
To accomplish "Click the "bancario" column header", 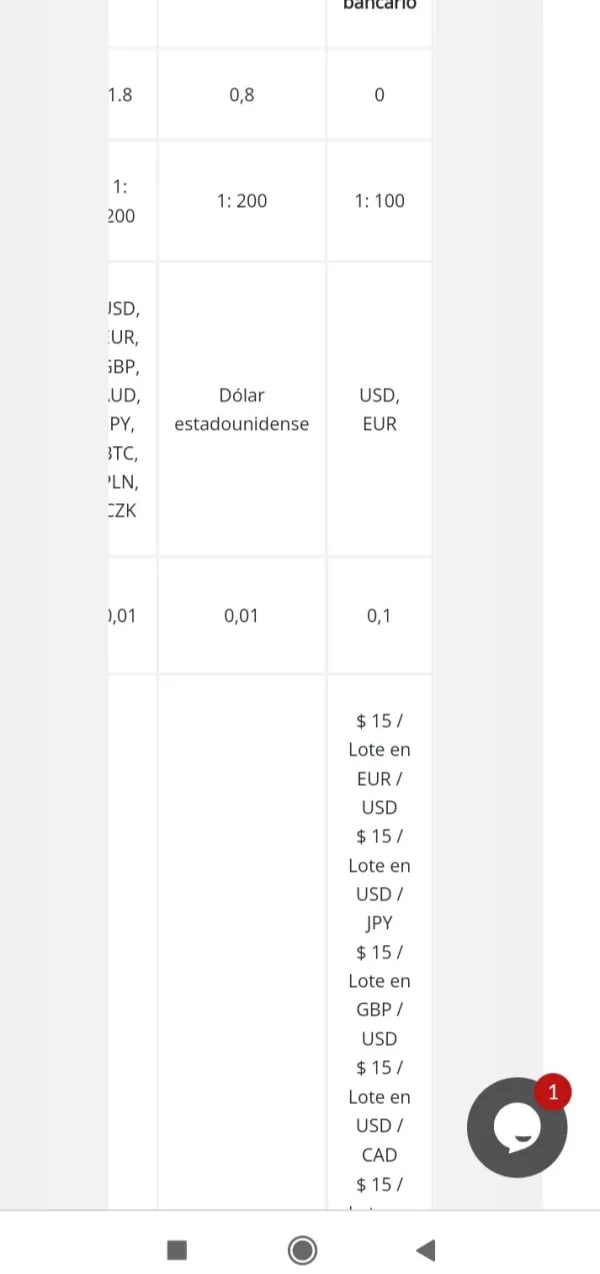I will tap(379, 6).
